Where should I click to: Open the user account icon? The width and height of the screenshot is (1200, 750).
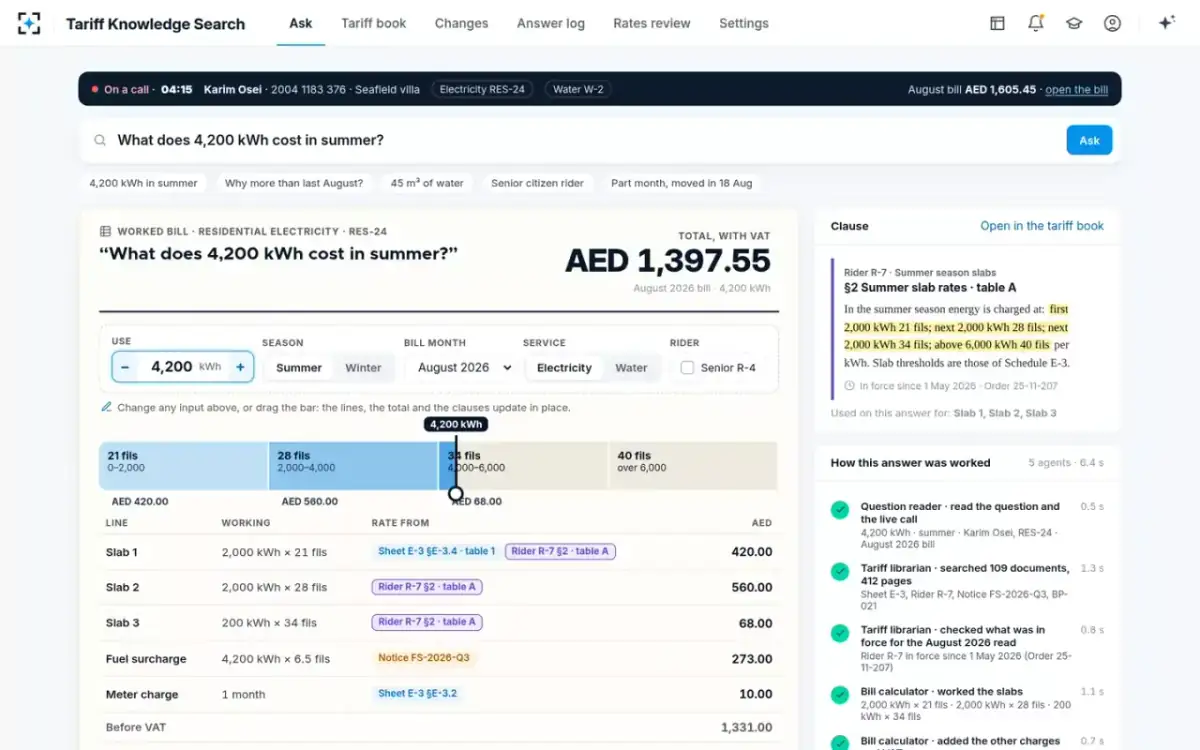click(1112, 23)
